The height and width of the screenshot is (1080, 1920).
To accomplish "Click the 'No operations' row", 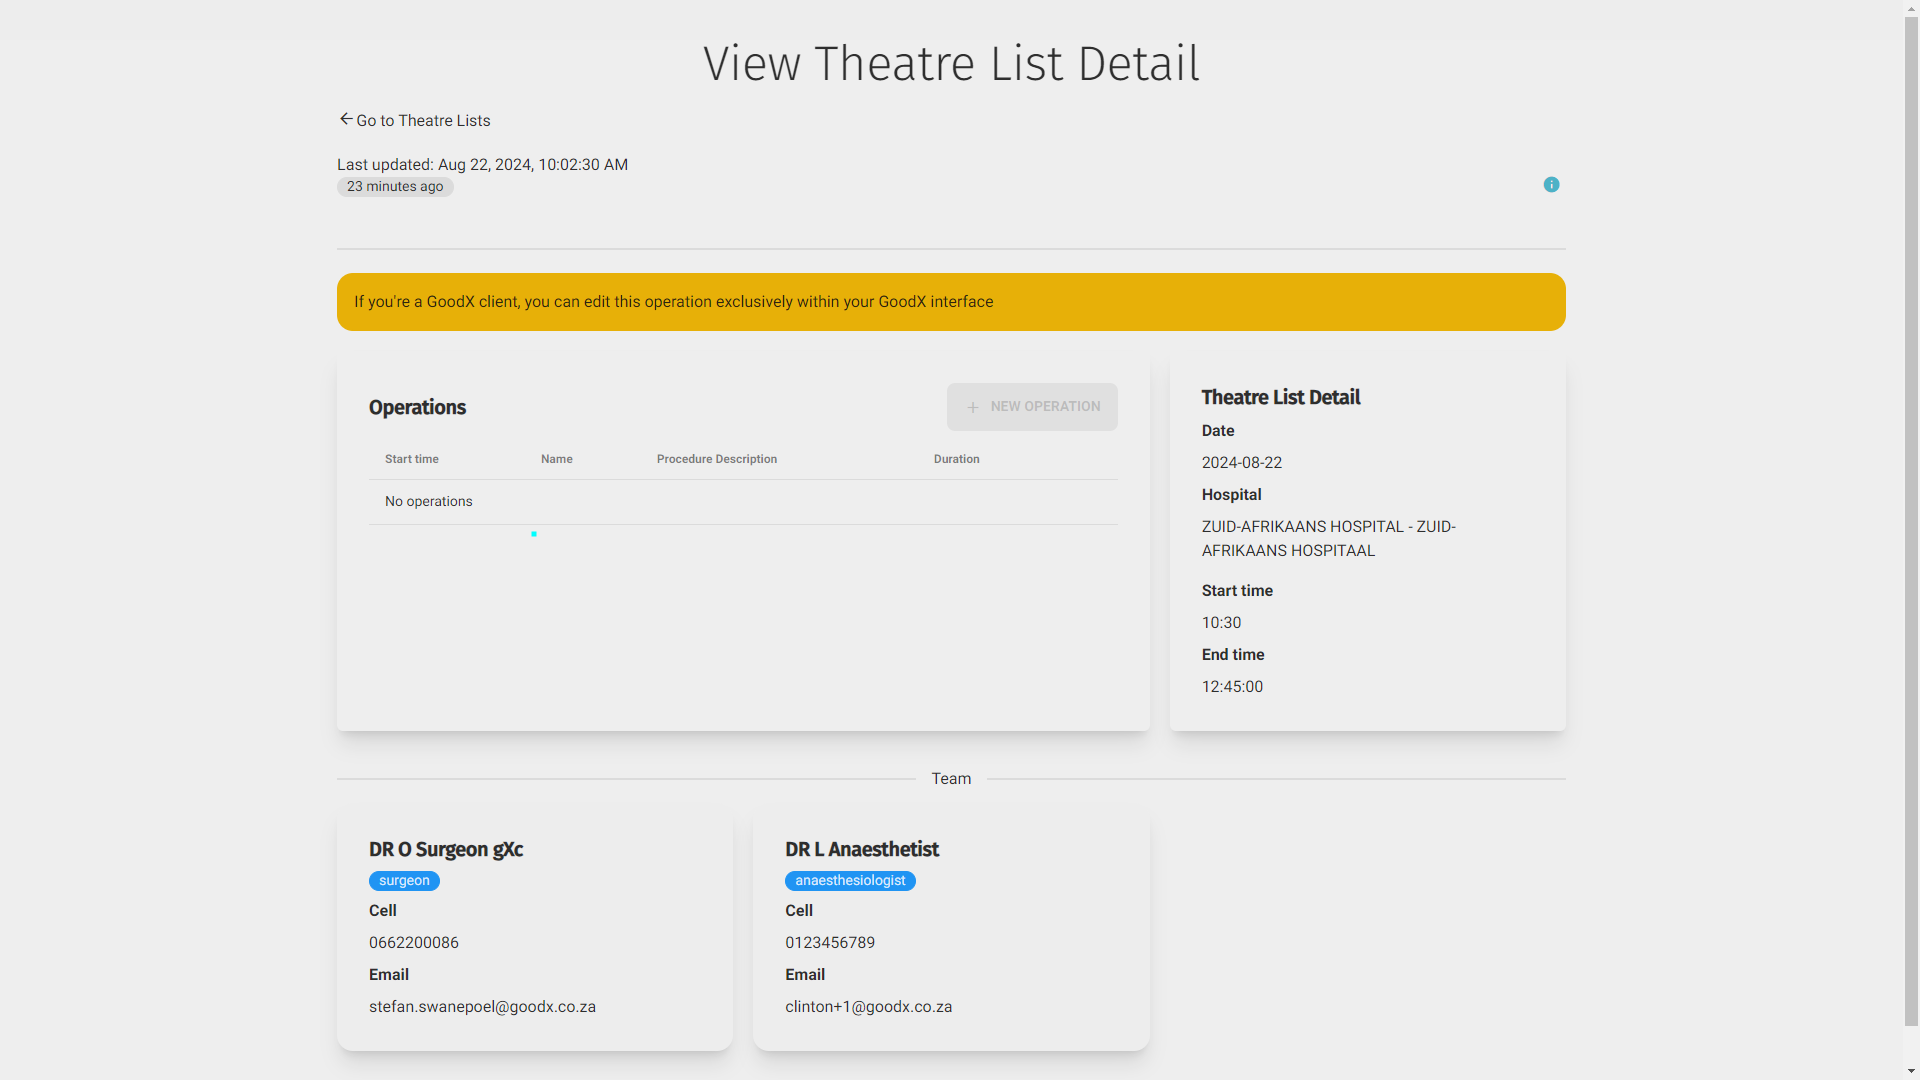I will tap(743, 502).
